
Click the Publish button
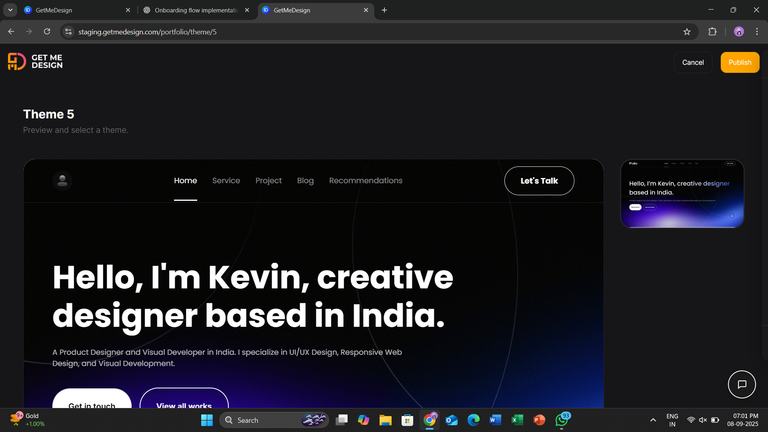(740, 62)
